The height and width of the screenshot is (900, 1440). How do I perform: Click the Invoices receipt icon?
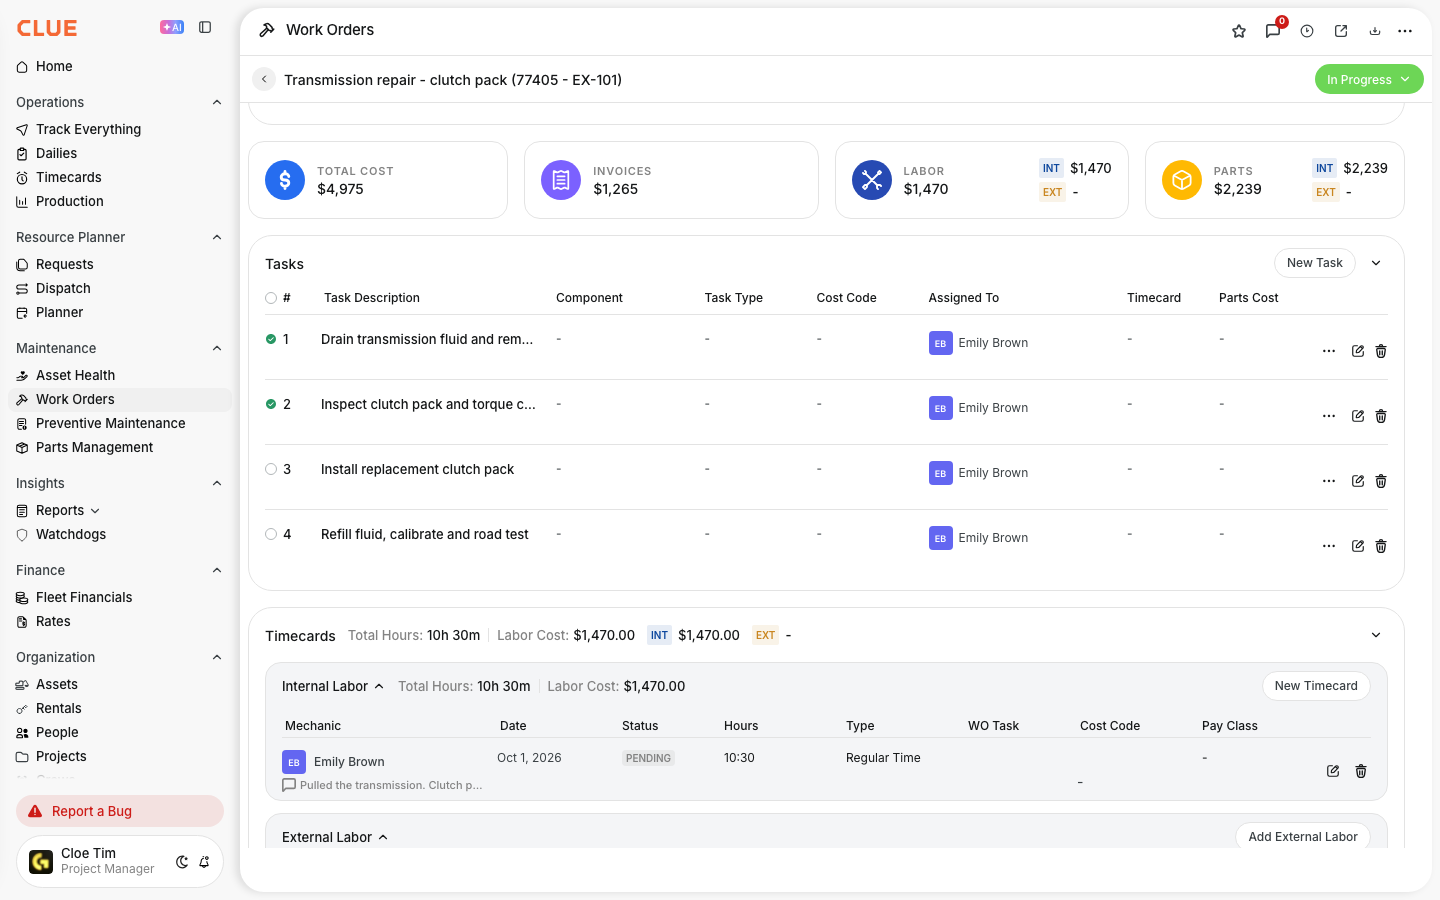(x=561, y=180)
